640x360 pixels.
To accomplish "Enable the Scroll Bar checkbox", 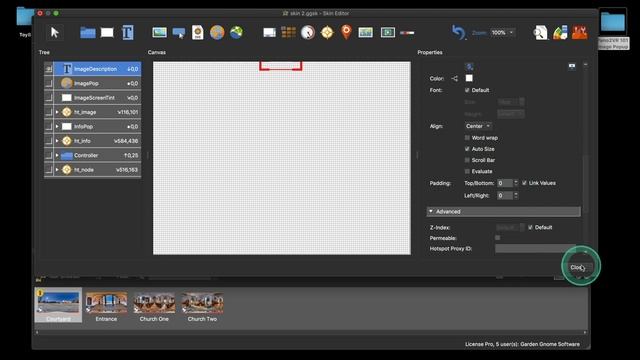I will [467, 160].
